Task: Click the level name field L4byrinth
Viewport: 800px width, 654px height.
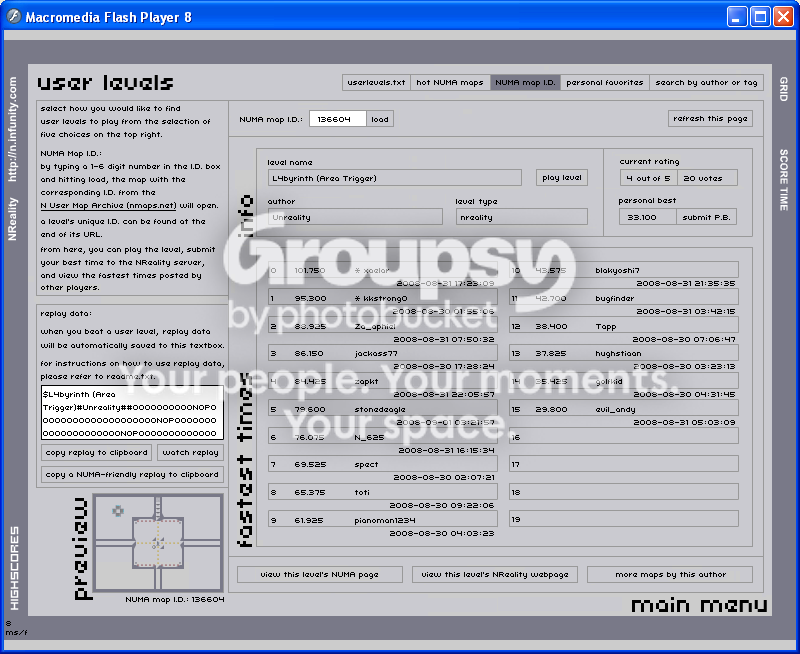Action: 395,178
